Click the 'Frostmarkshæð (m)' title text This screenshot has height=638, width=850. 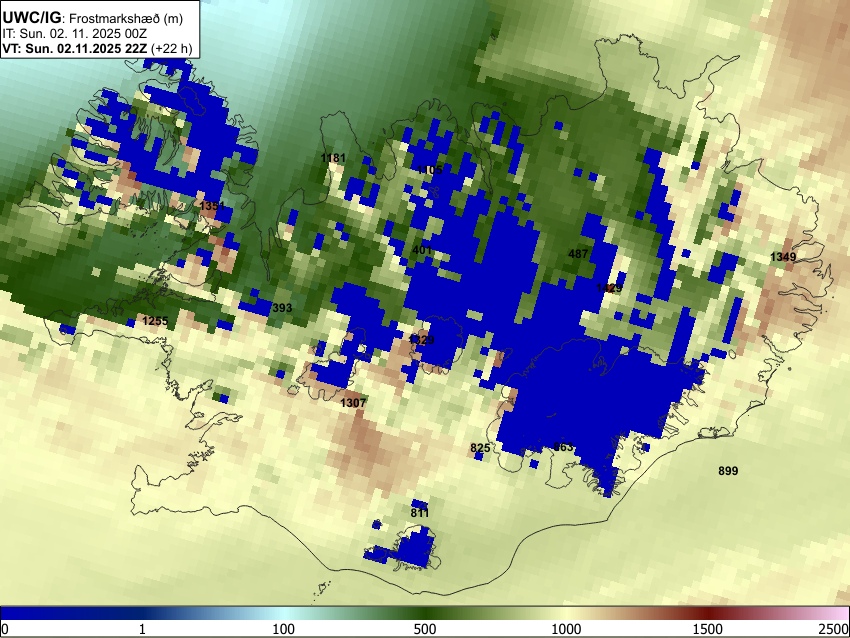point(126,18)
